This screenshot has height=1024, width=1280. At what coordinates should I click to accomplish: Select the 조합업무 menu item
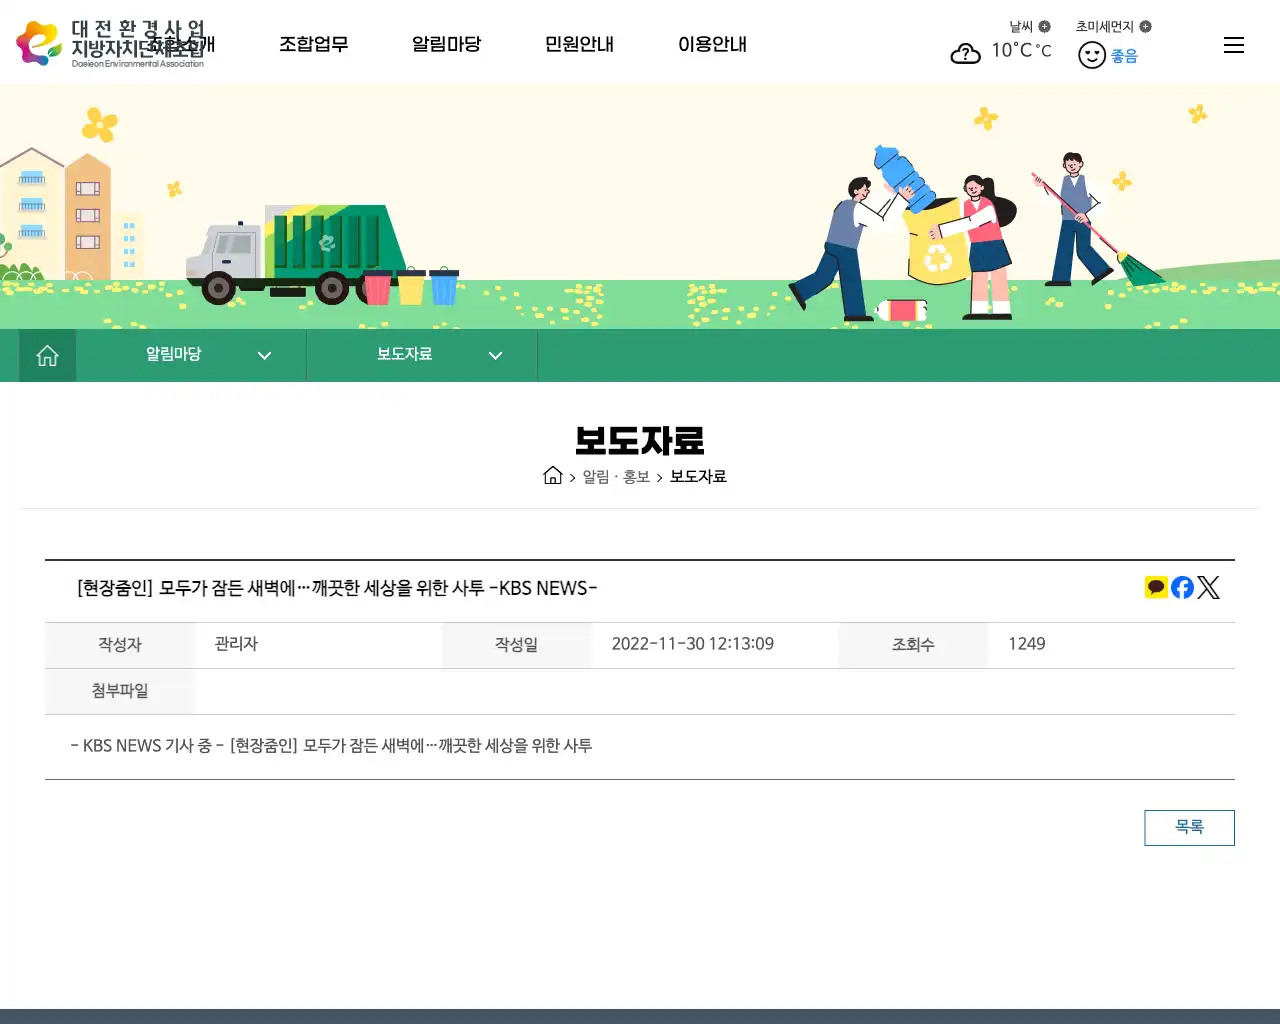coord(314,44)
